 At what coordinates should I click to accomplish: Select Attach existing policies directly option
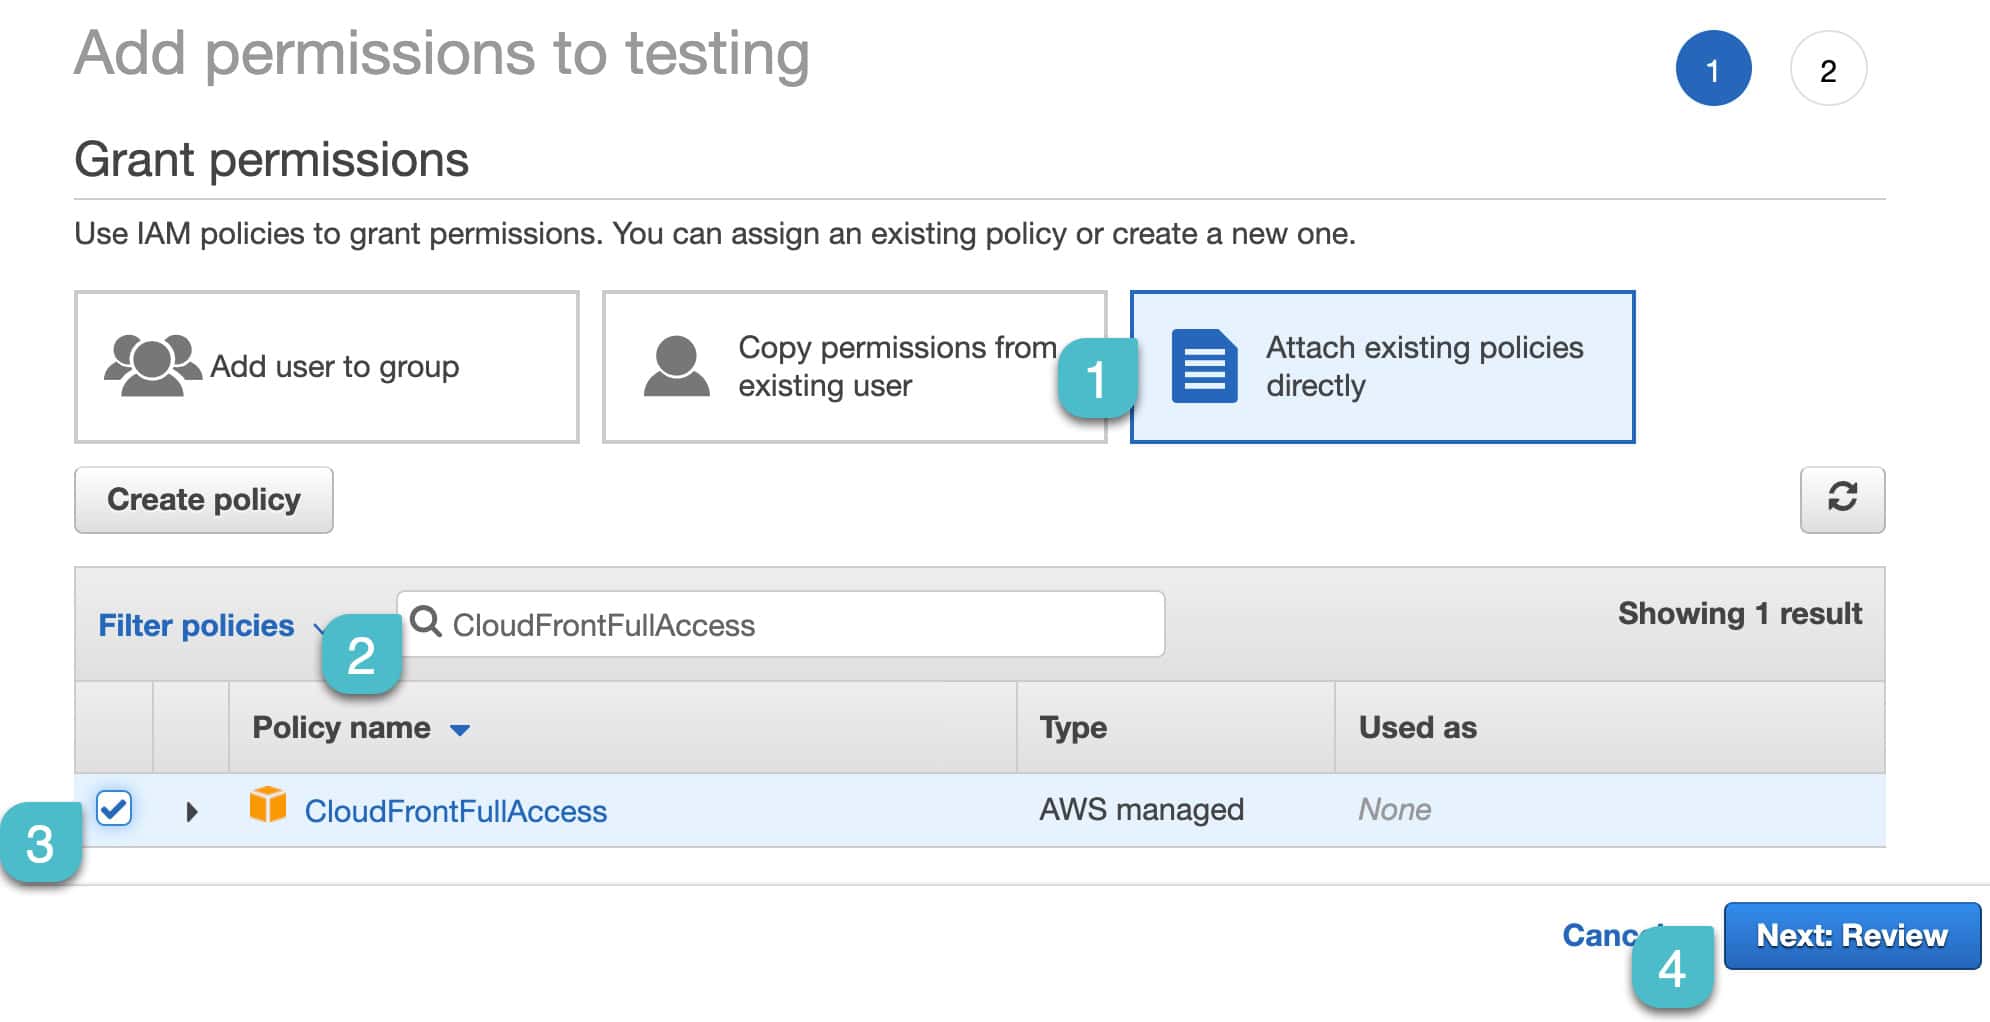click(1383, 367)
